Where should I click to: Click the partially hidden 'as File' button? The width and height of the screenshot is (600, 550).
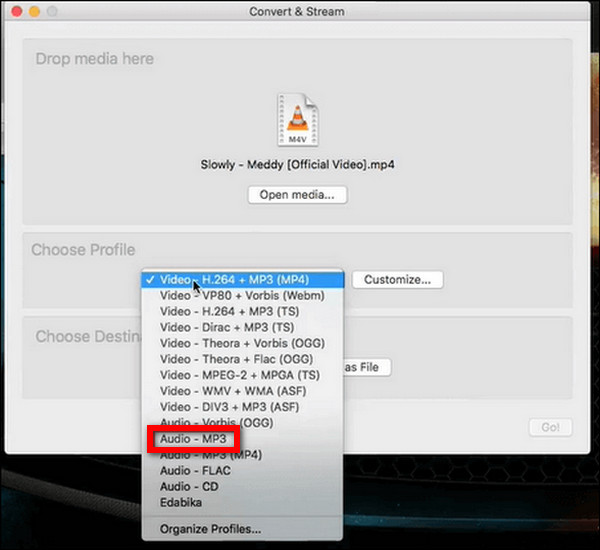pyautogui.click(x=367, y=367)
